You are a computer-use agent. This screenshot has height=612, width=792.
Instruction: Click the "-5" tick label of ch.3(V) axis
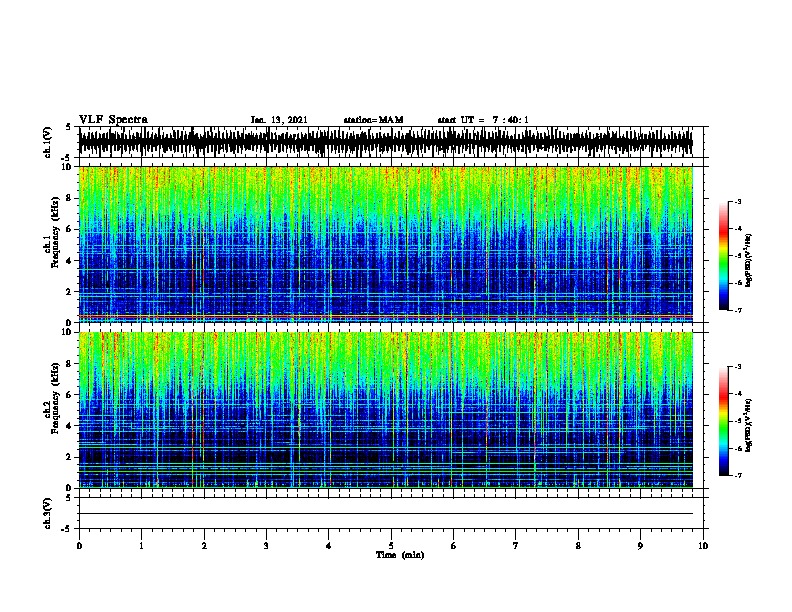(x=67, y=529)
